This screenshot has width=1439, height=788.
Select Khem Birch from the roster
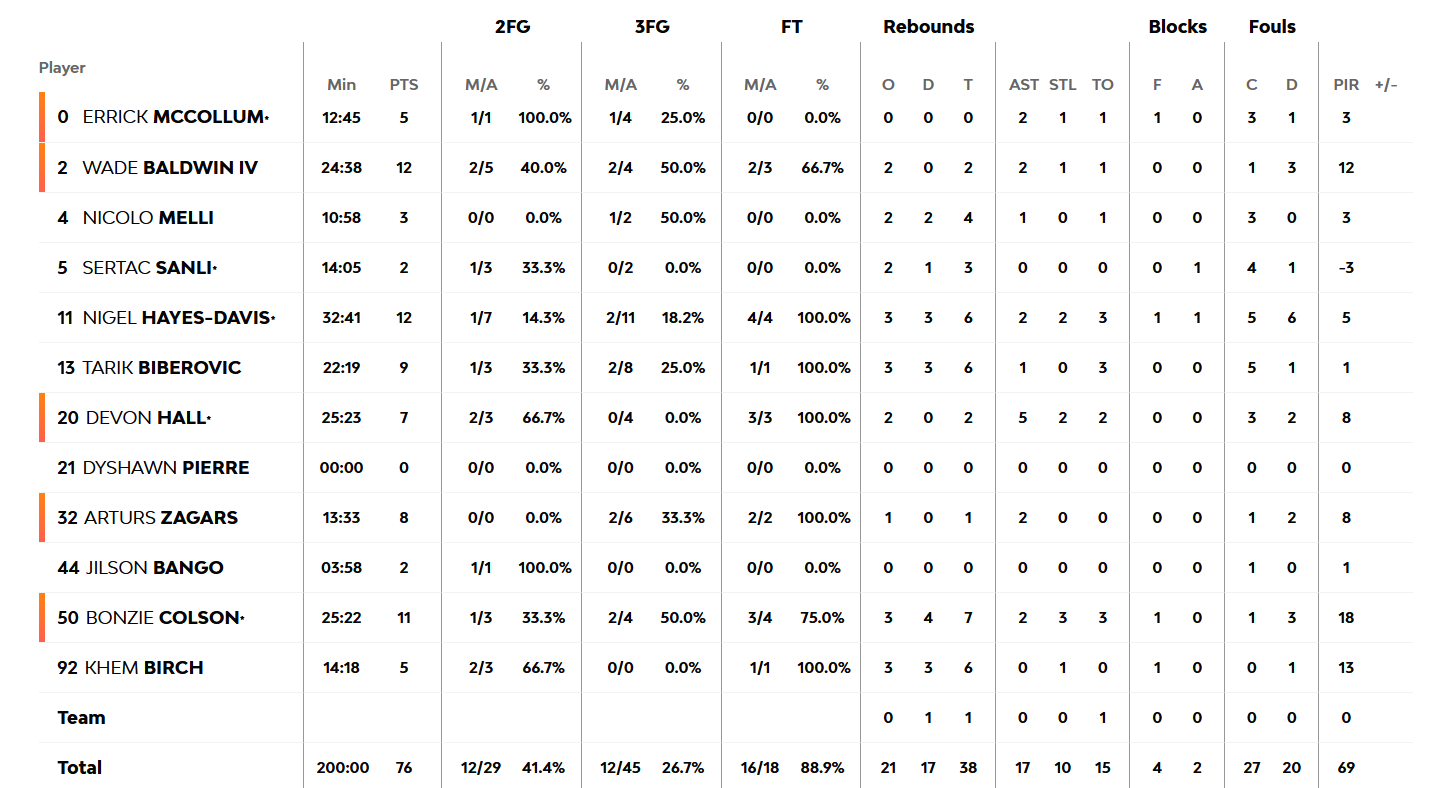[142, 667]
